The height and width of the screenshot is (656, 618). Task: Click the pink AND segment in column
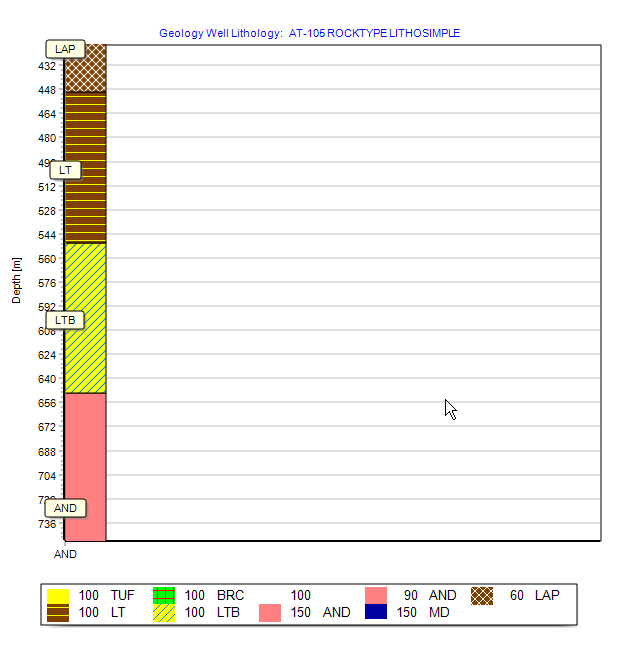coord(86,467)
